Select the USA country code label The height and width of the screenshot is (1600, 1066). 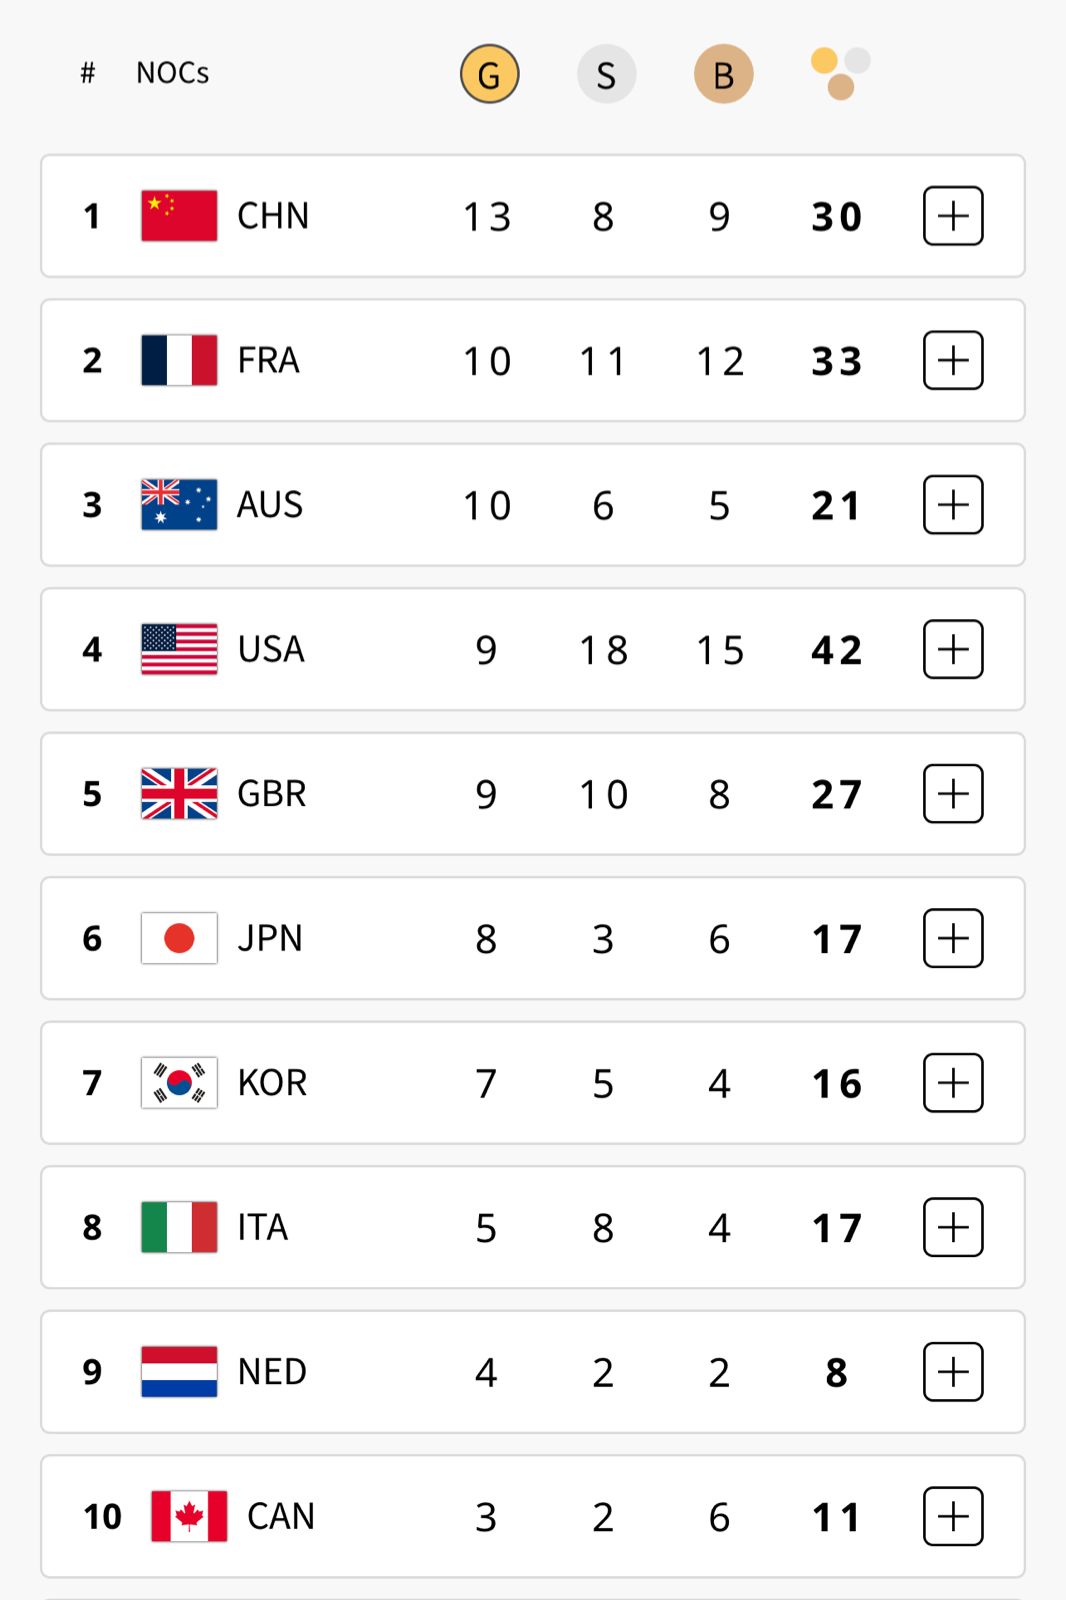click(271, 650)
